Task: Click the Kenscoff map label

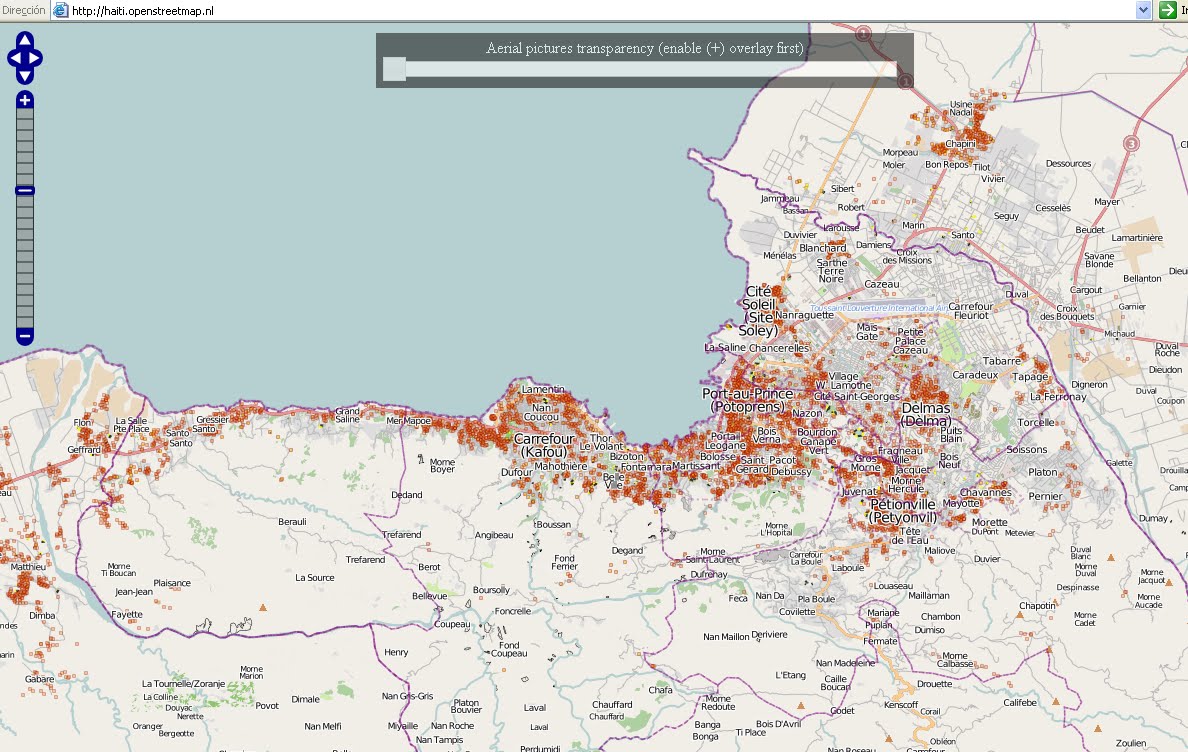Action: pos(901,705)
